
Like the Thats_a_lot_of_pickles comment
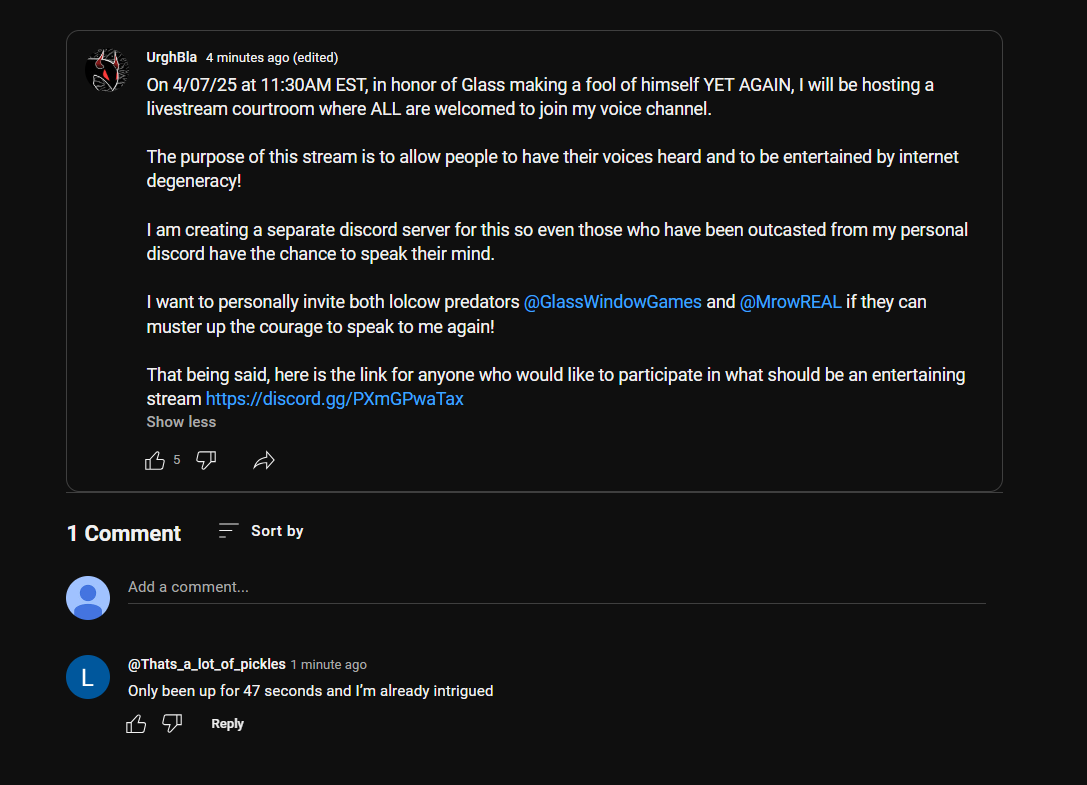(x=136, y=724)
